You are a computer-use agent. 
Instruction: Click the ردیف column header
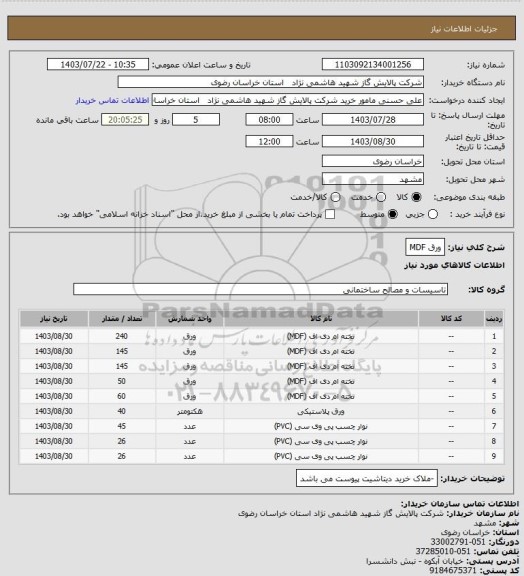pos(494,318)
